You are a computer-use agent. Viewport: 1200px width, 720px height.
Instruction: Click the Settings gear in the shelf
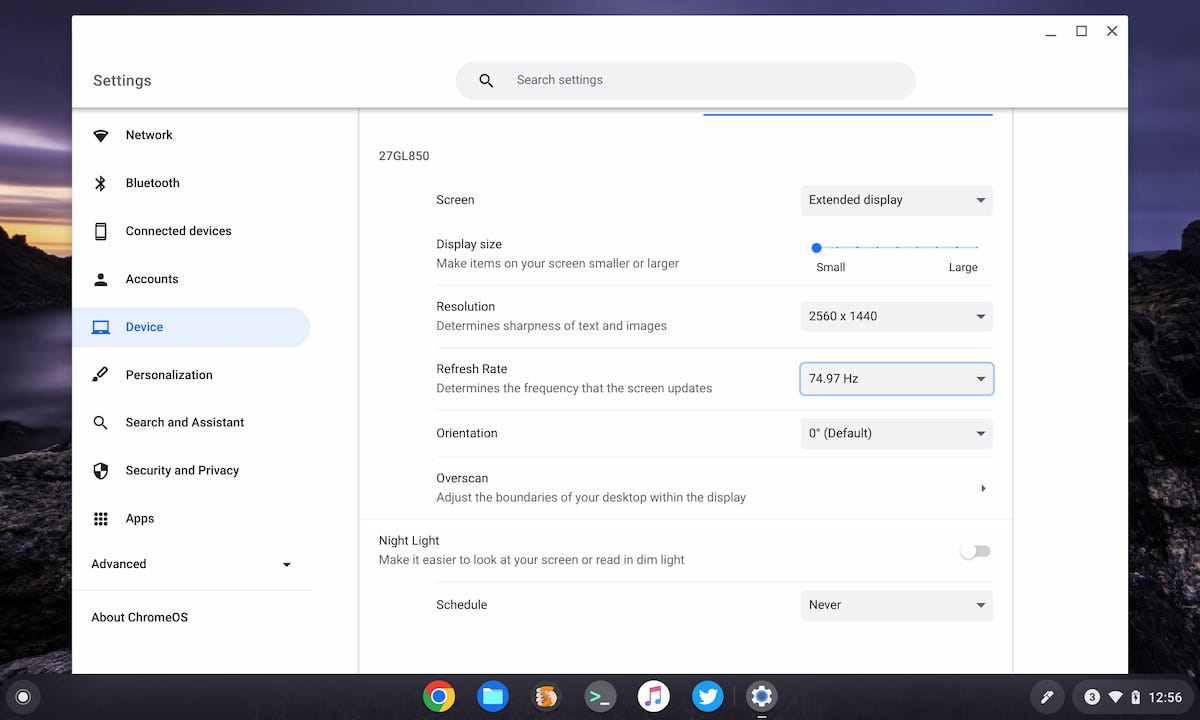click(x=761, y=696)
